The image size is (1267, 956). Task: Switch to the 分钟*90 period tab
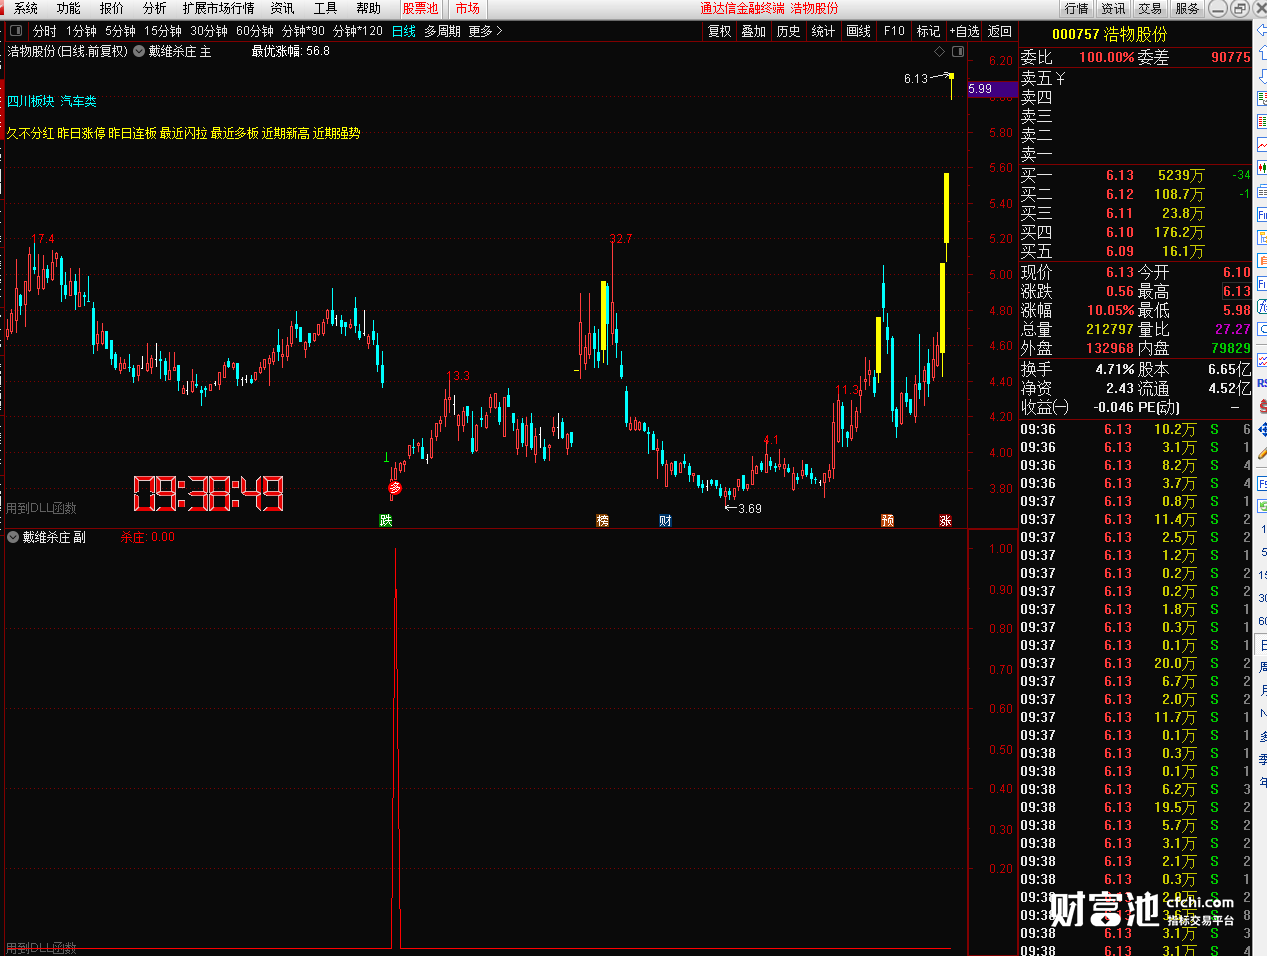coord(304,31)
